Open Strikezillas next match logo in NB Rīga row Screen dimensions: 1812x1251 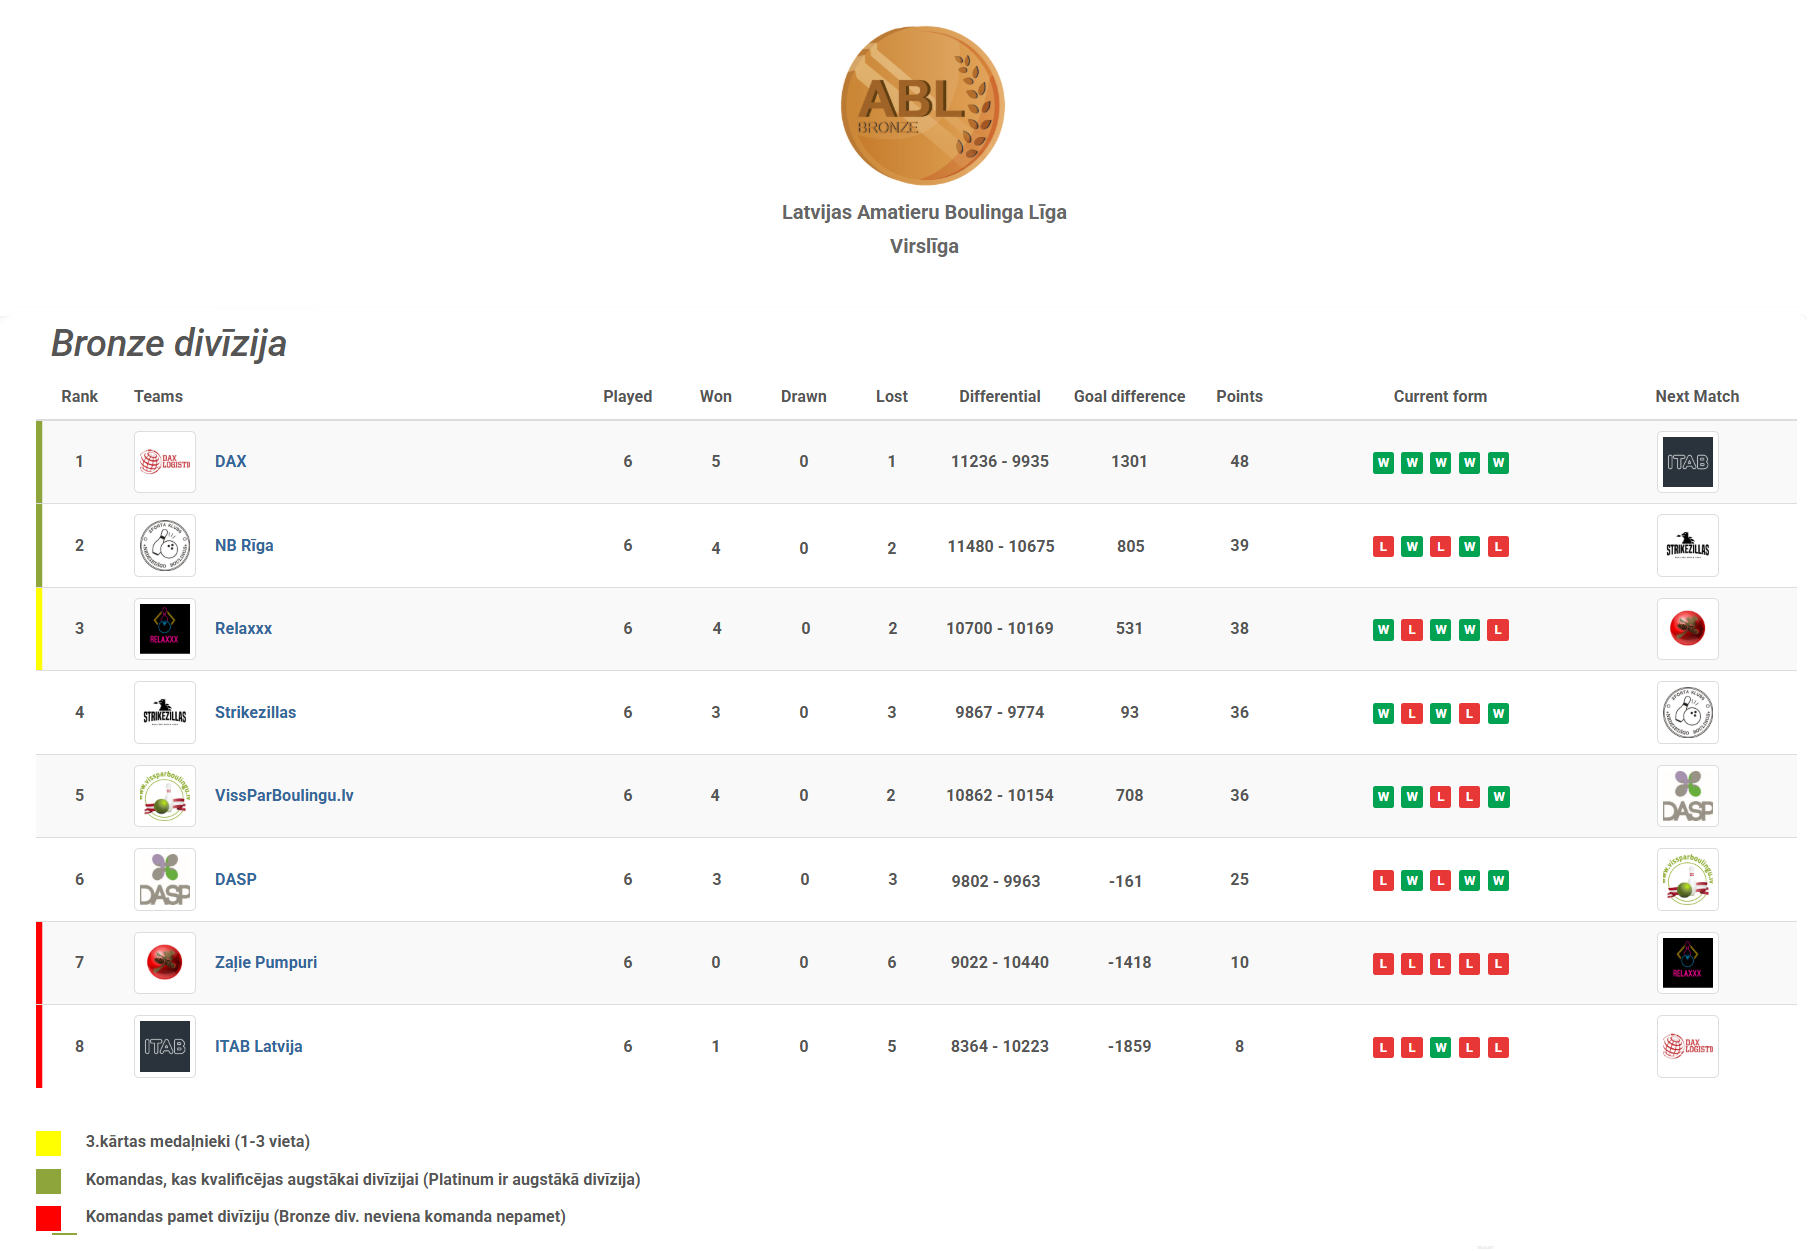pos(1687,546)
